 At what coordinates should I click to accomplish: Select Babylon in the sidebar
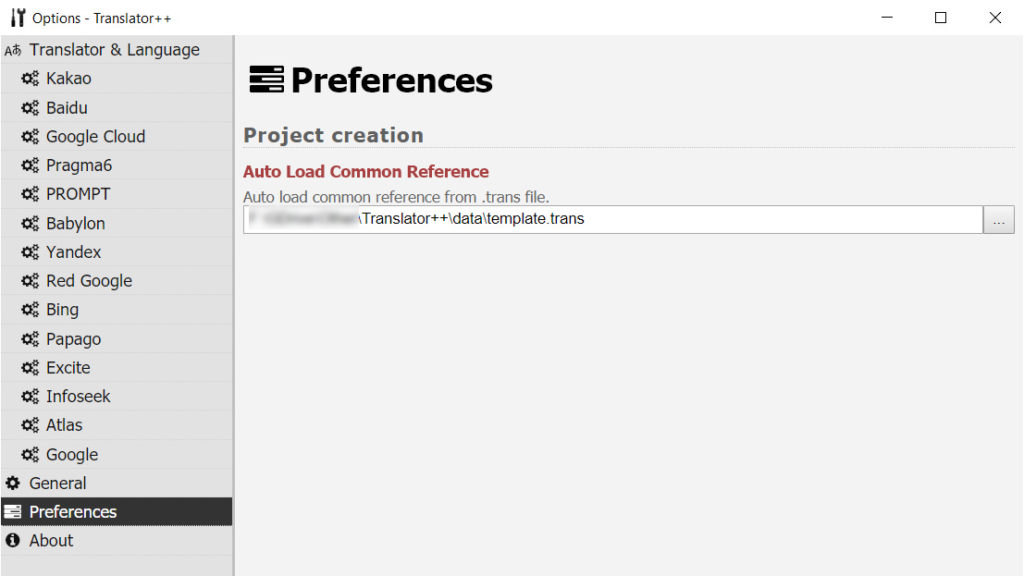(x=117, y=223)
